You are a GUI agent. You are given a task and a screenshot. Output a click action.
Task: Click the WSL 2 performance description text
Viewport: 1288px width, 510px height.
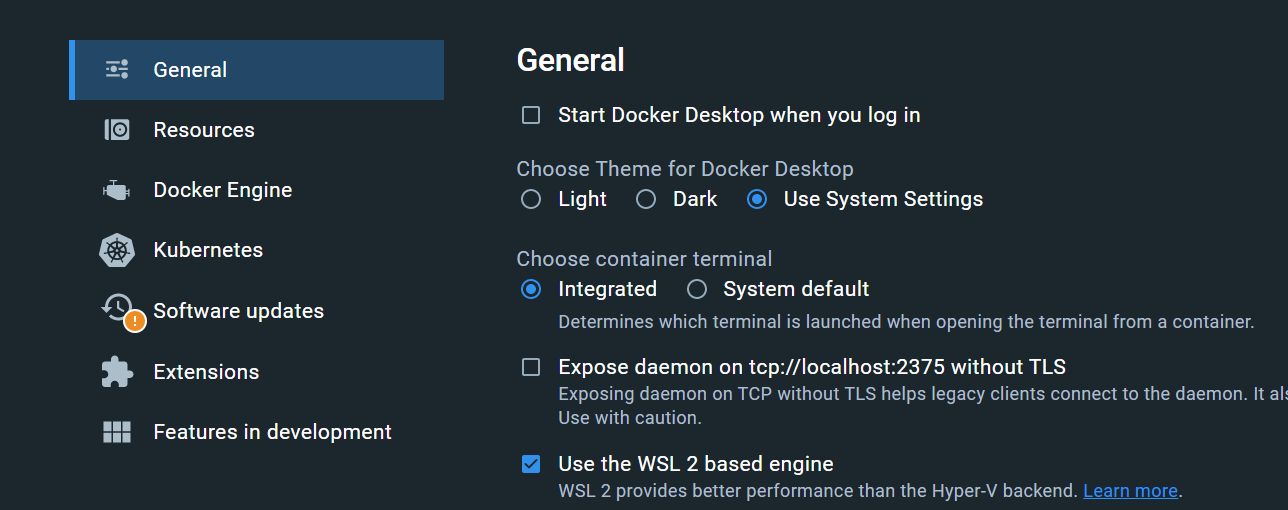click(818, 491)
